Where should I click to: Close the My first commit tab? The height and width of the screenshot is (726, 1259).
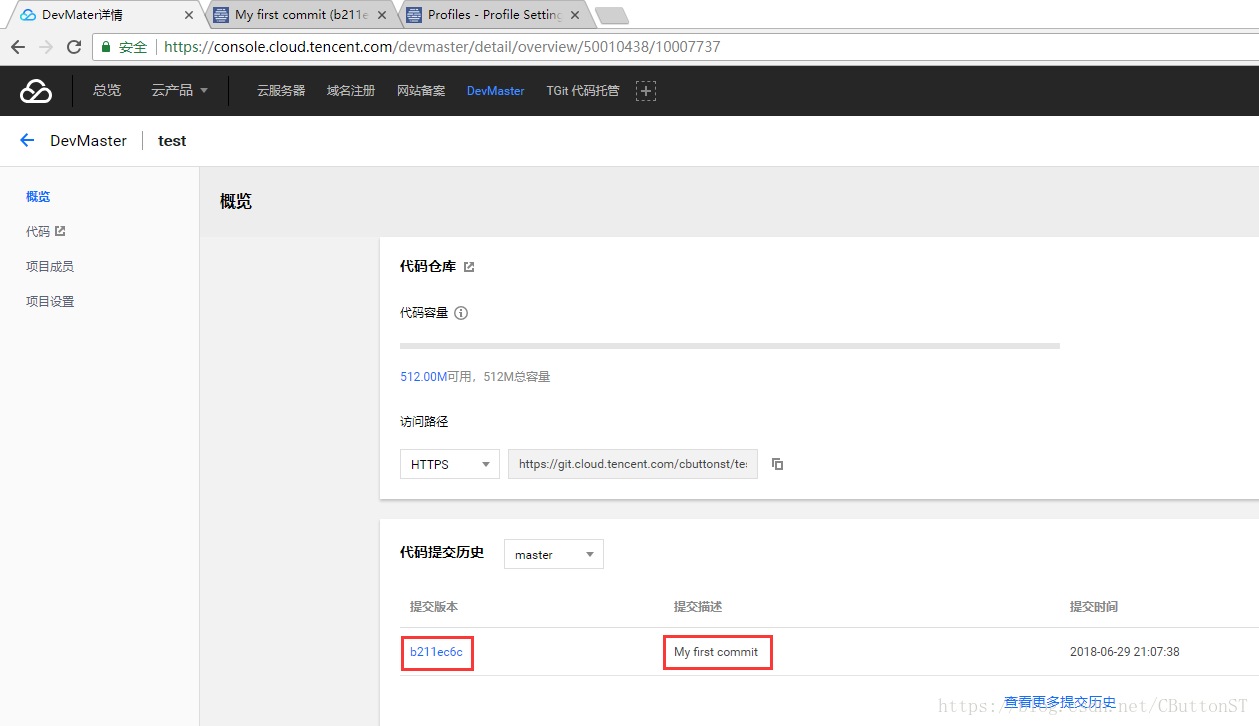(x=382, y=15)
